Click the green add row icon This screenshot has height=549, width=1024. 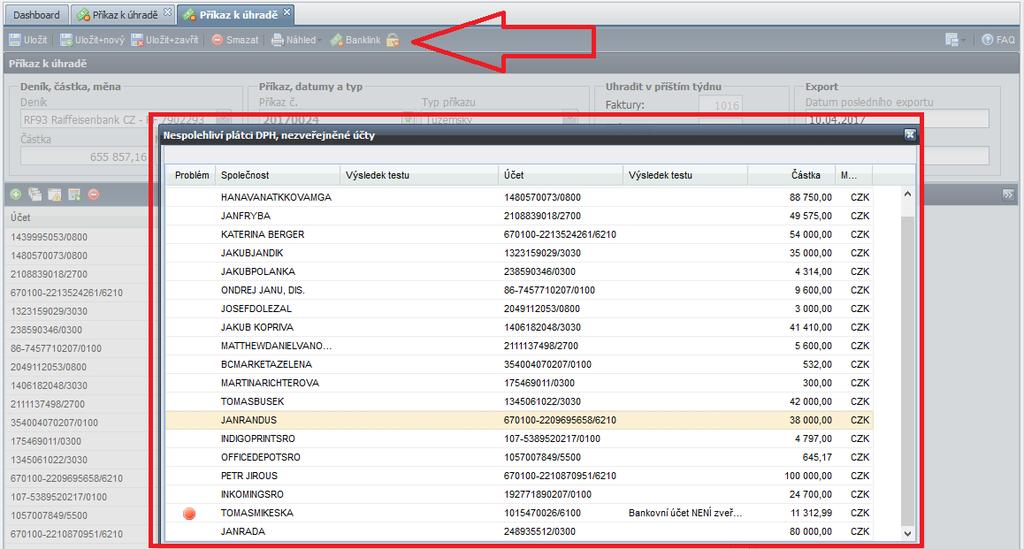click(x=16, y=195)
